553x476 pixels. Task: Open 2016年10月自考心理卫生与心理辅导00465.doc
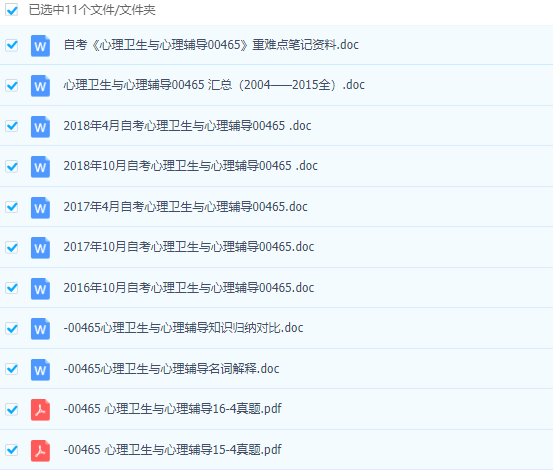click(x=189, y=288)
